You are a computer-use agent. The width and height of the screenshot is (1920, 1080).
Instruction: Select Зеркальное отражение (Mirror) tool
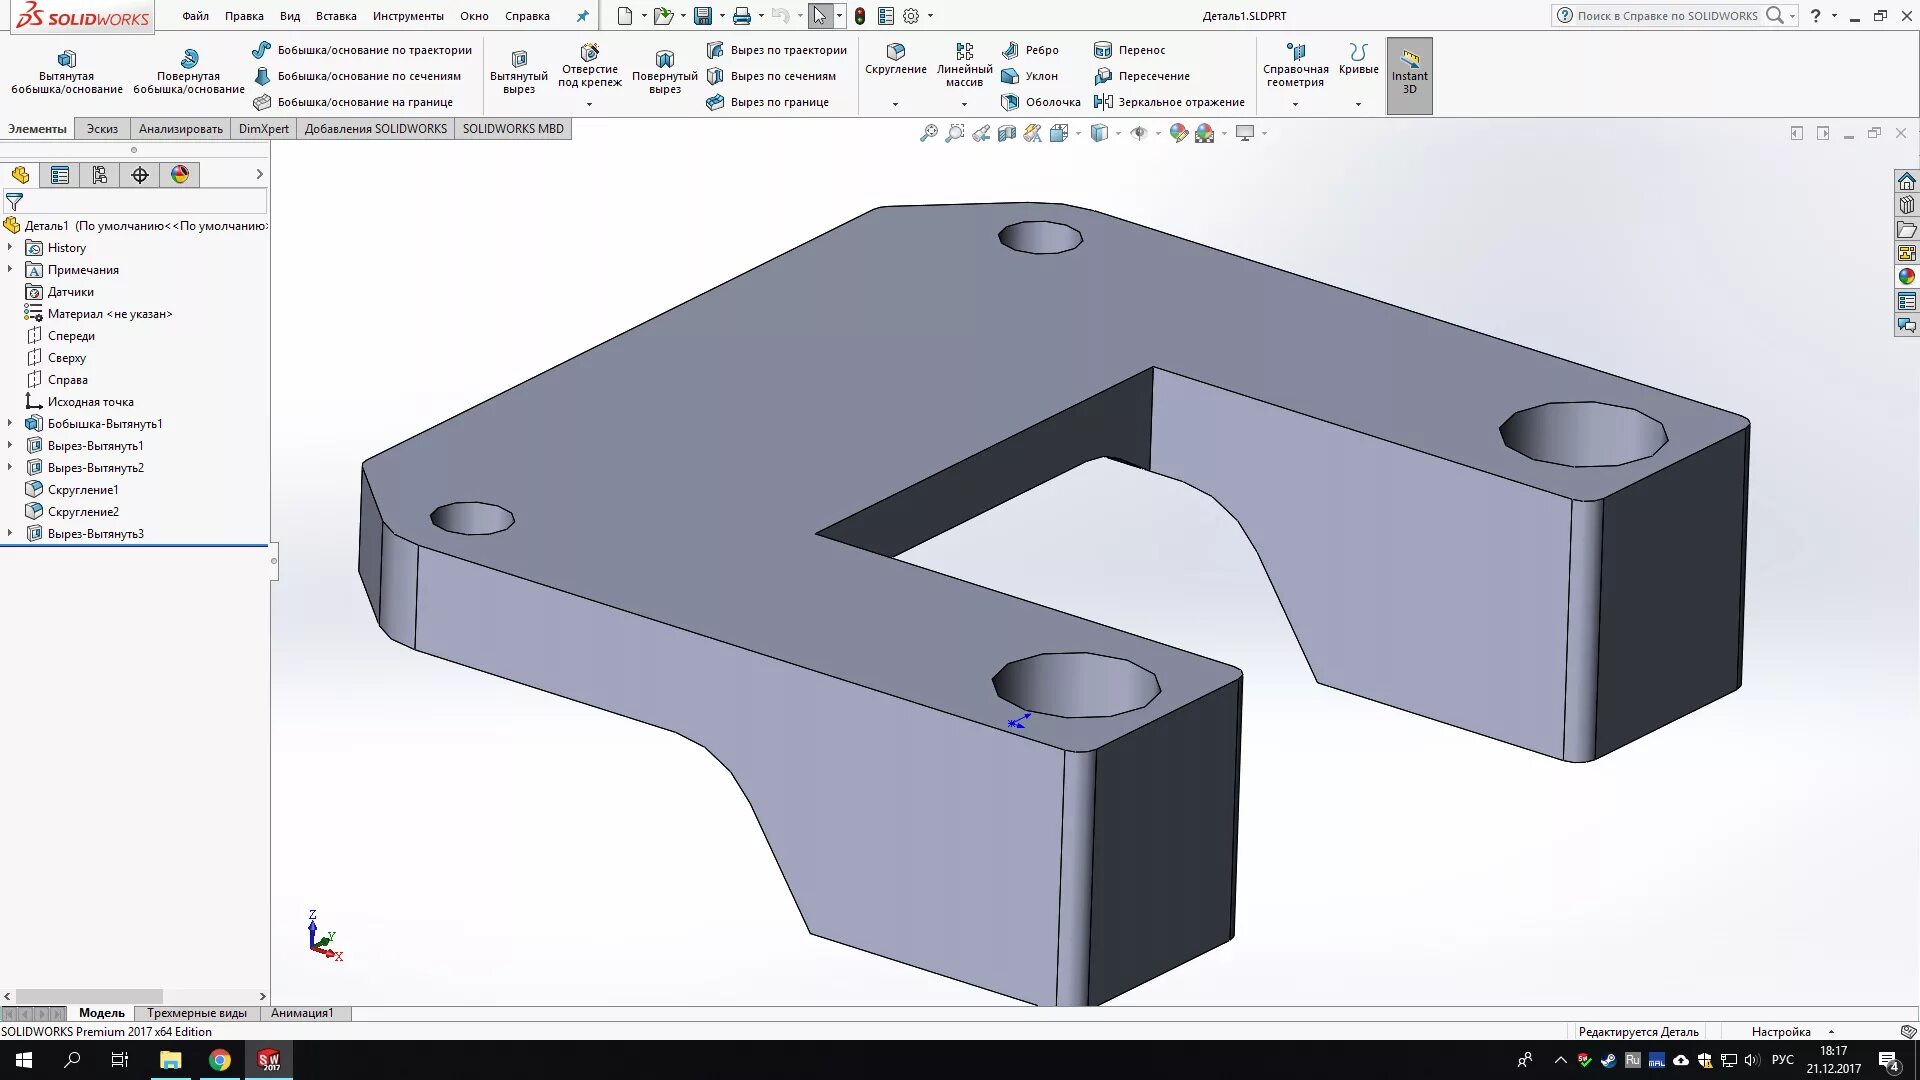click(x=1169, y=102)
